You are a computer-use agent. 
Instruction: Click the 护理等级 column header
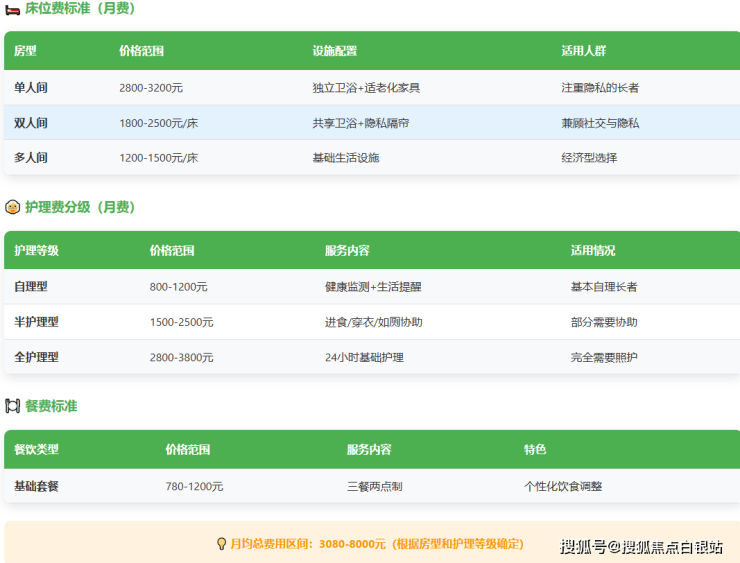pyautogui.click(x=36, y=250)
